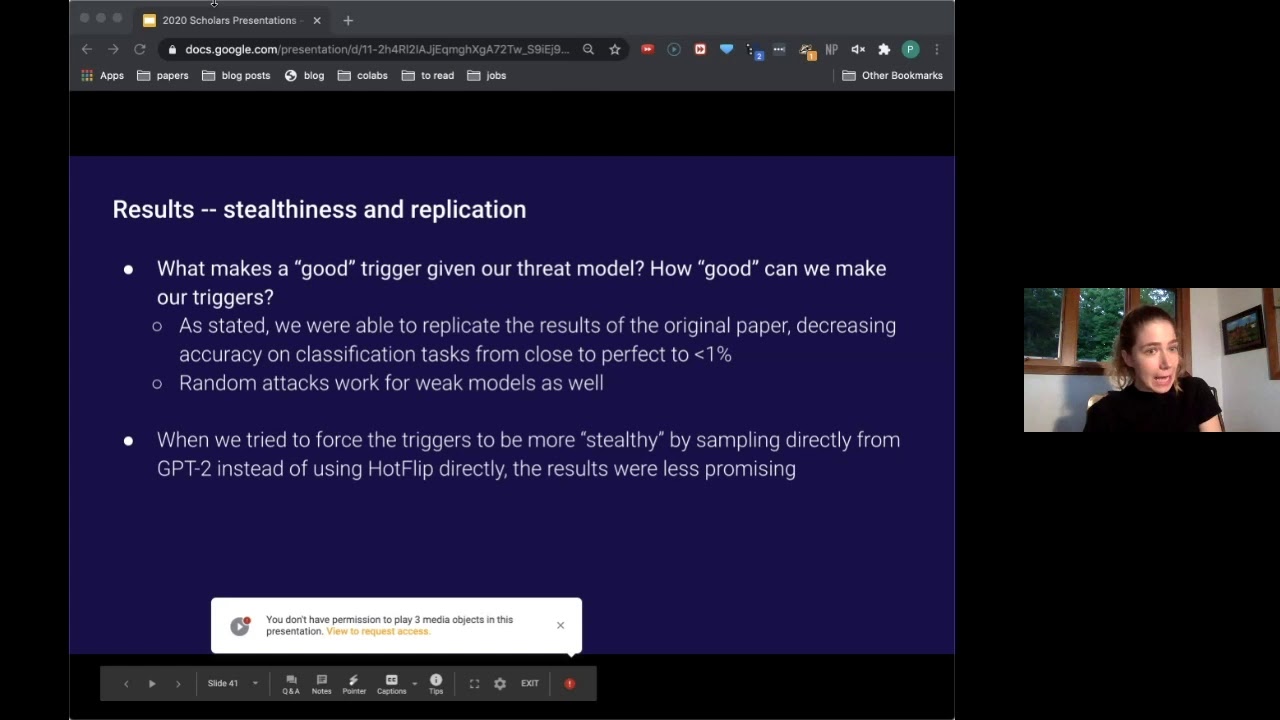View presenter Tips

(436, 683)
